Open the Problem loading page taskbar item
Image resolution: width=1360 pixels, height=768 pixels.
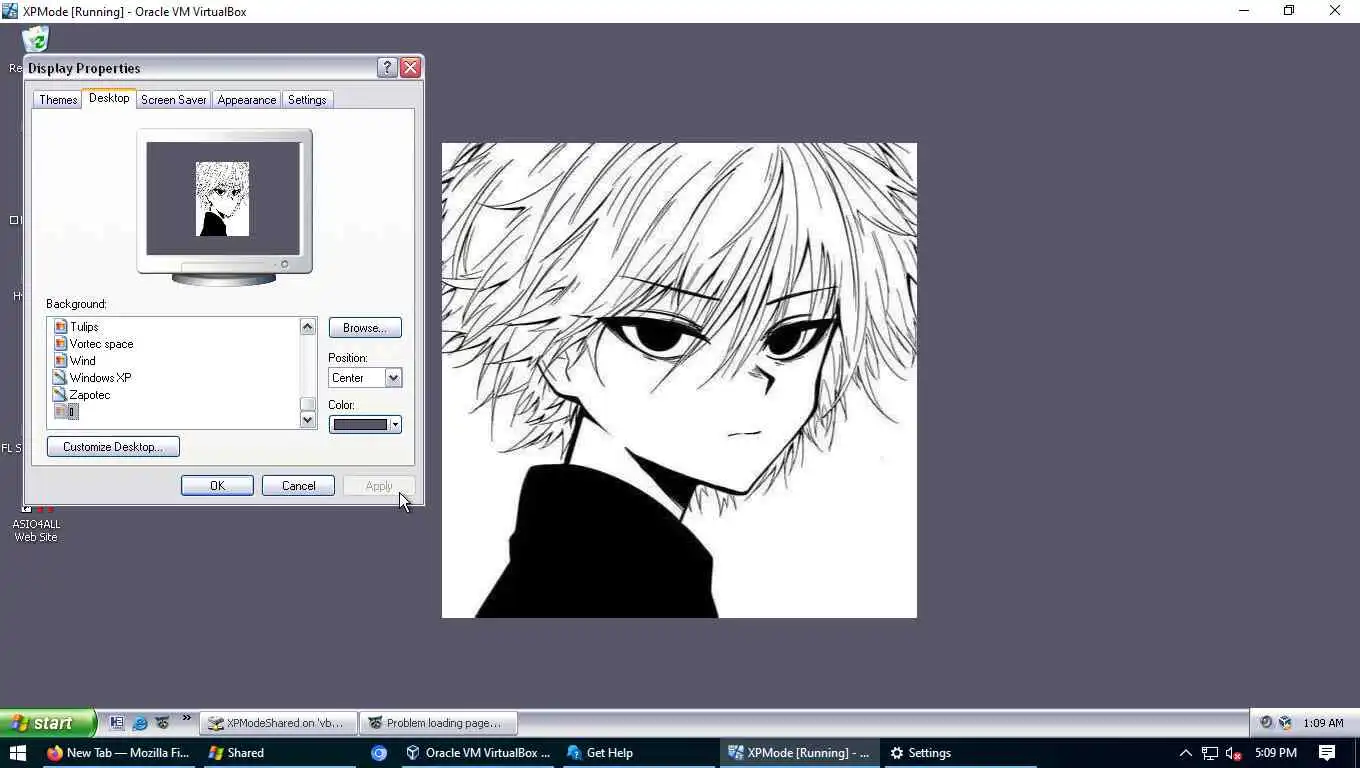pyautogui.click(x=438, y=723)
